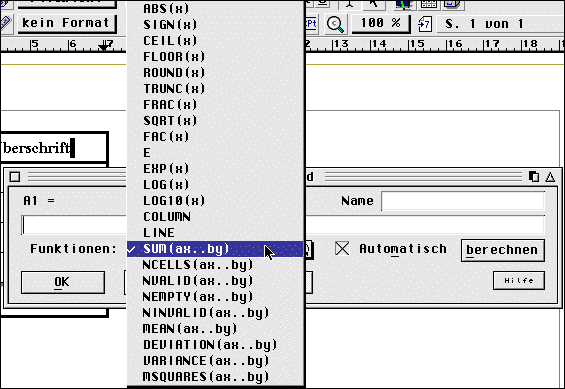Click the Überschrift text frame
This screenshot has height=389, width=565.
54,148
